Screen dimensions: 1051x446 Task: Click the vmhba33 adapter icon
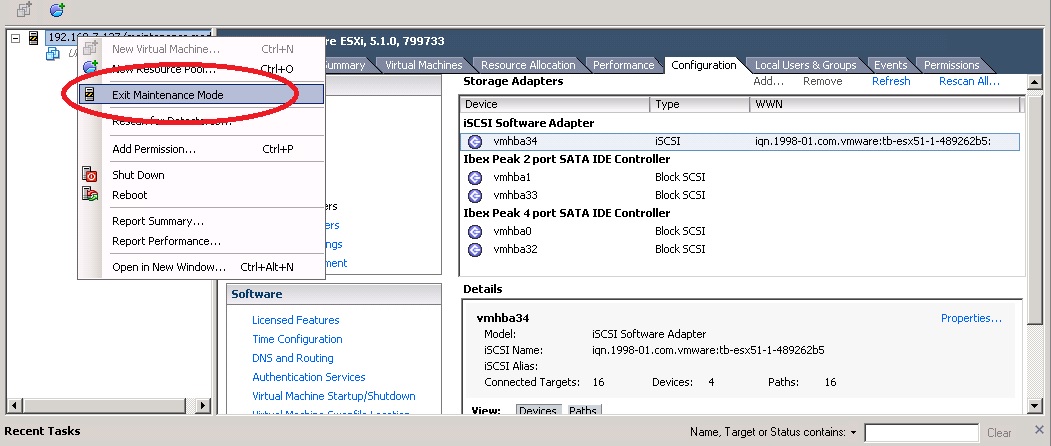(x=475, y=195)
